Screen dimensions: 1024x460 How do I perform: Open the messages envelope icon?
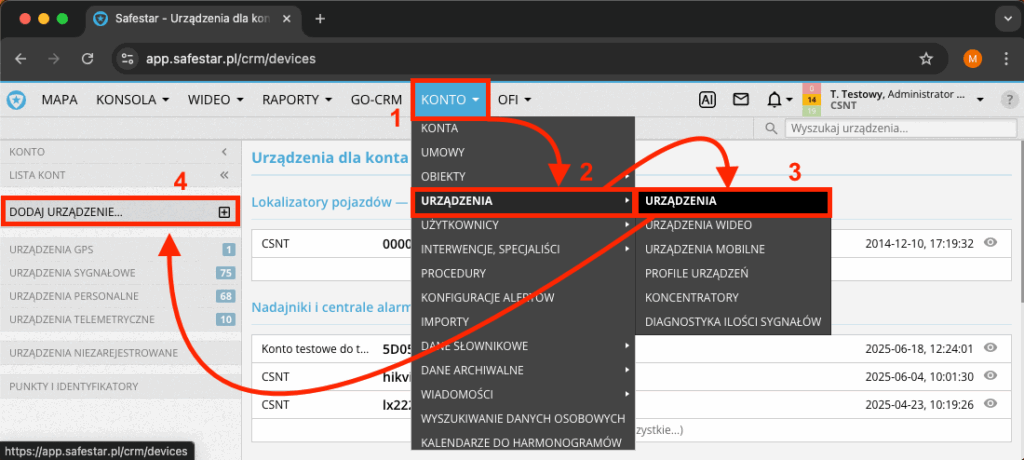(x=741, y=100)
